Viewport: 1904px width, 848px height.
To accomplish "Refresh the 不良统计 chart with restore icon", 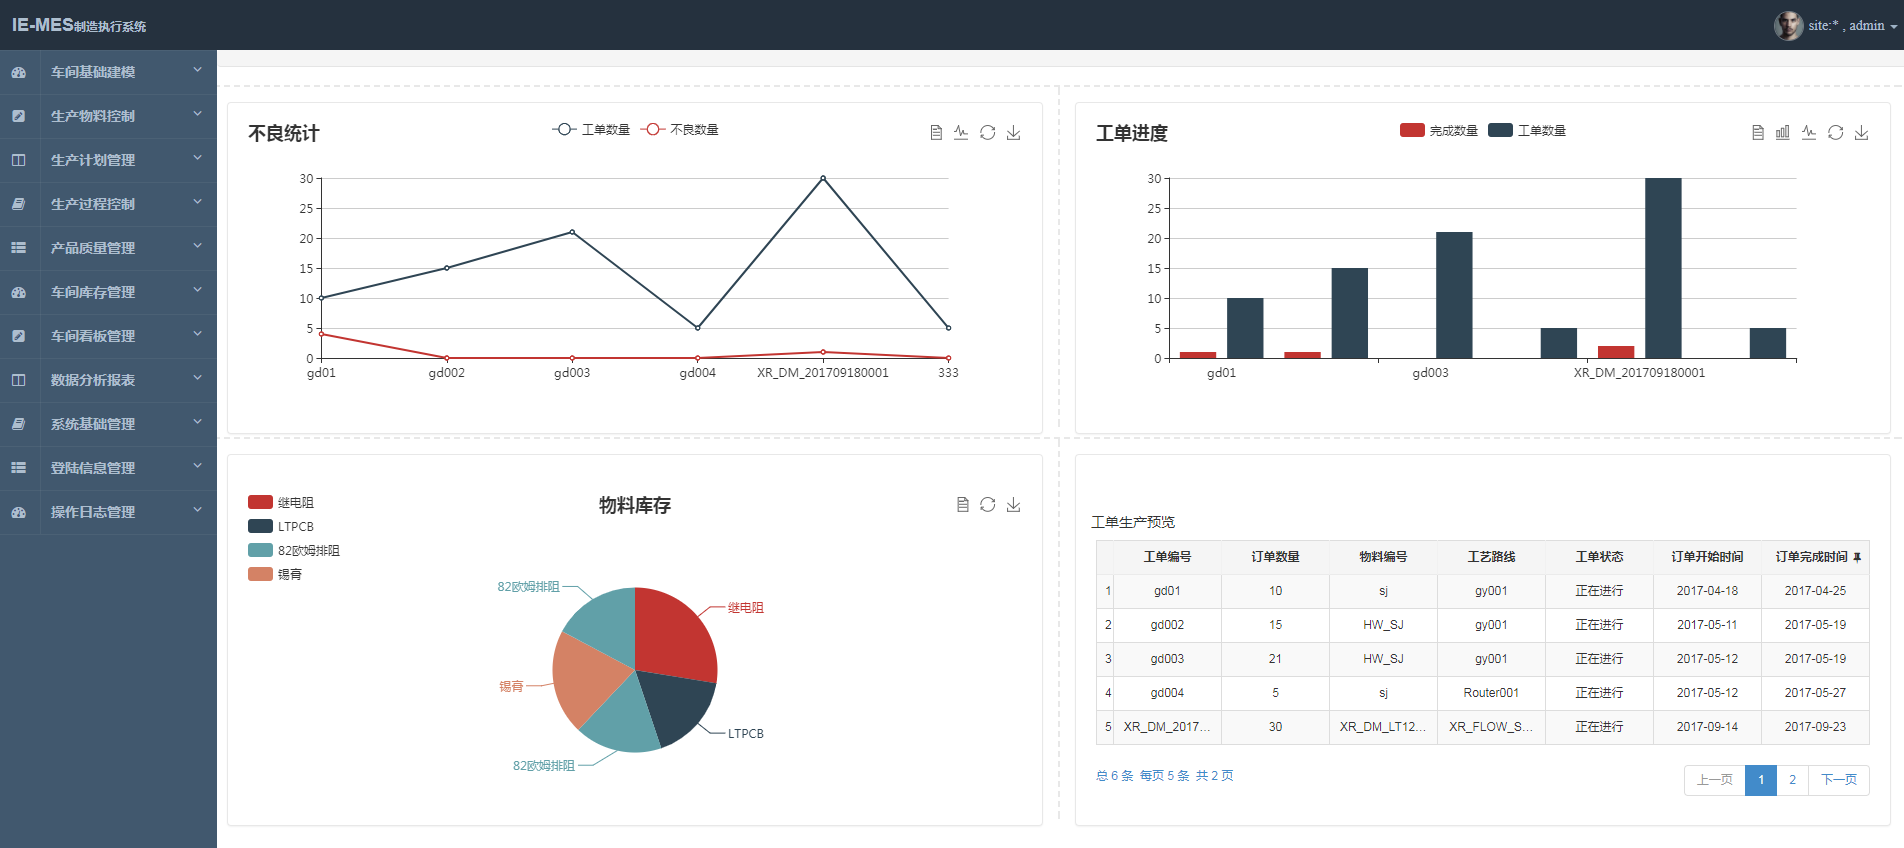I will coord(987,133).
